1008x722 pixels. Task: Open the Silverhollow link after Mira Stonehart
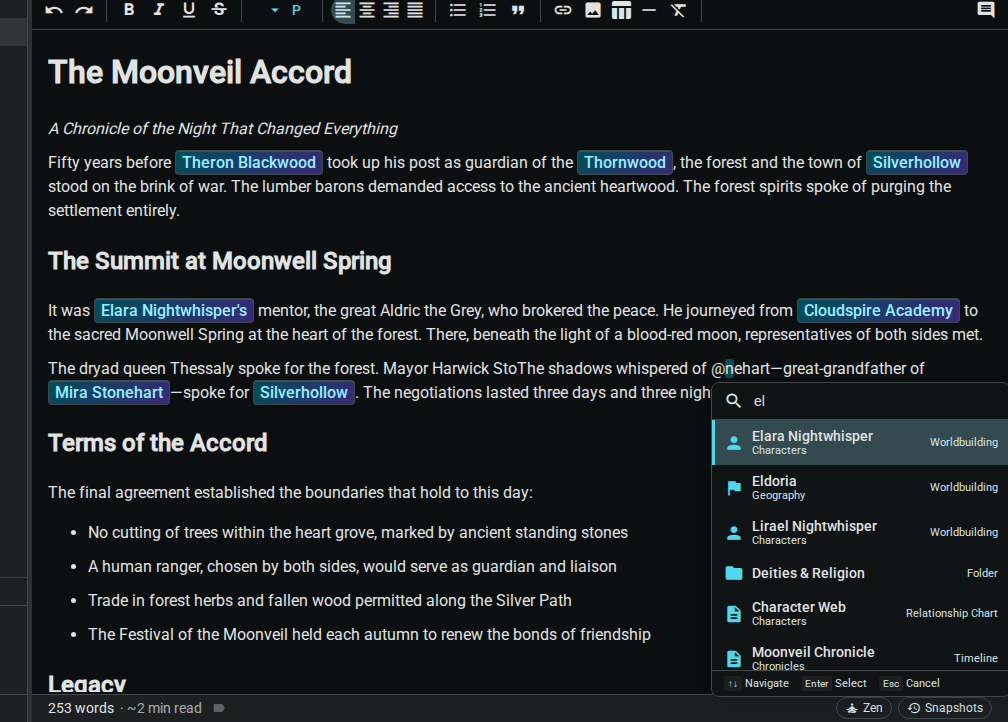click(303, 393)
